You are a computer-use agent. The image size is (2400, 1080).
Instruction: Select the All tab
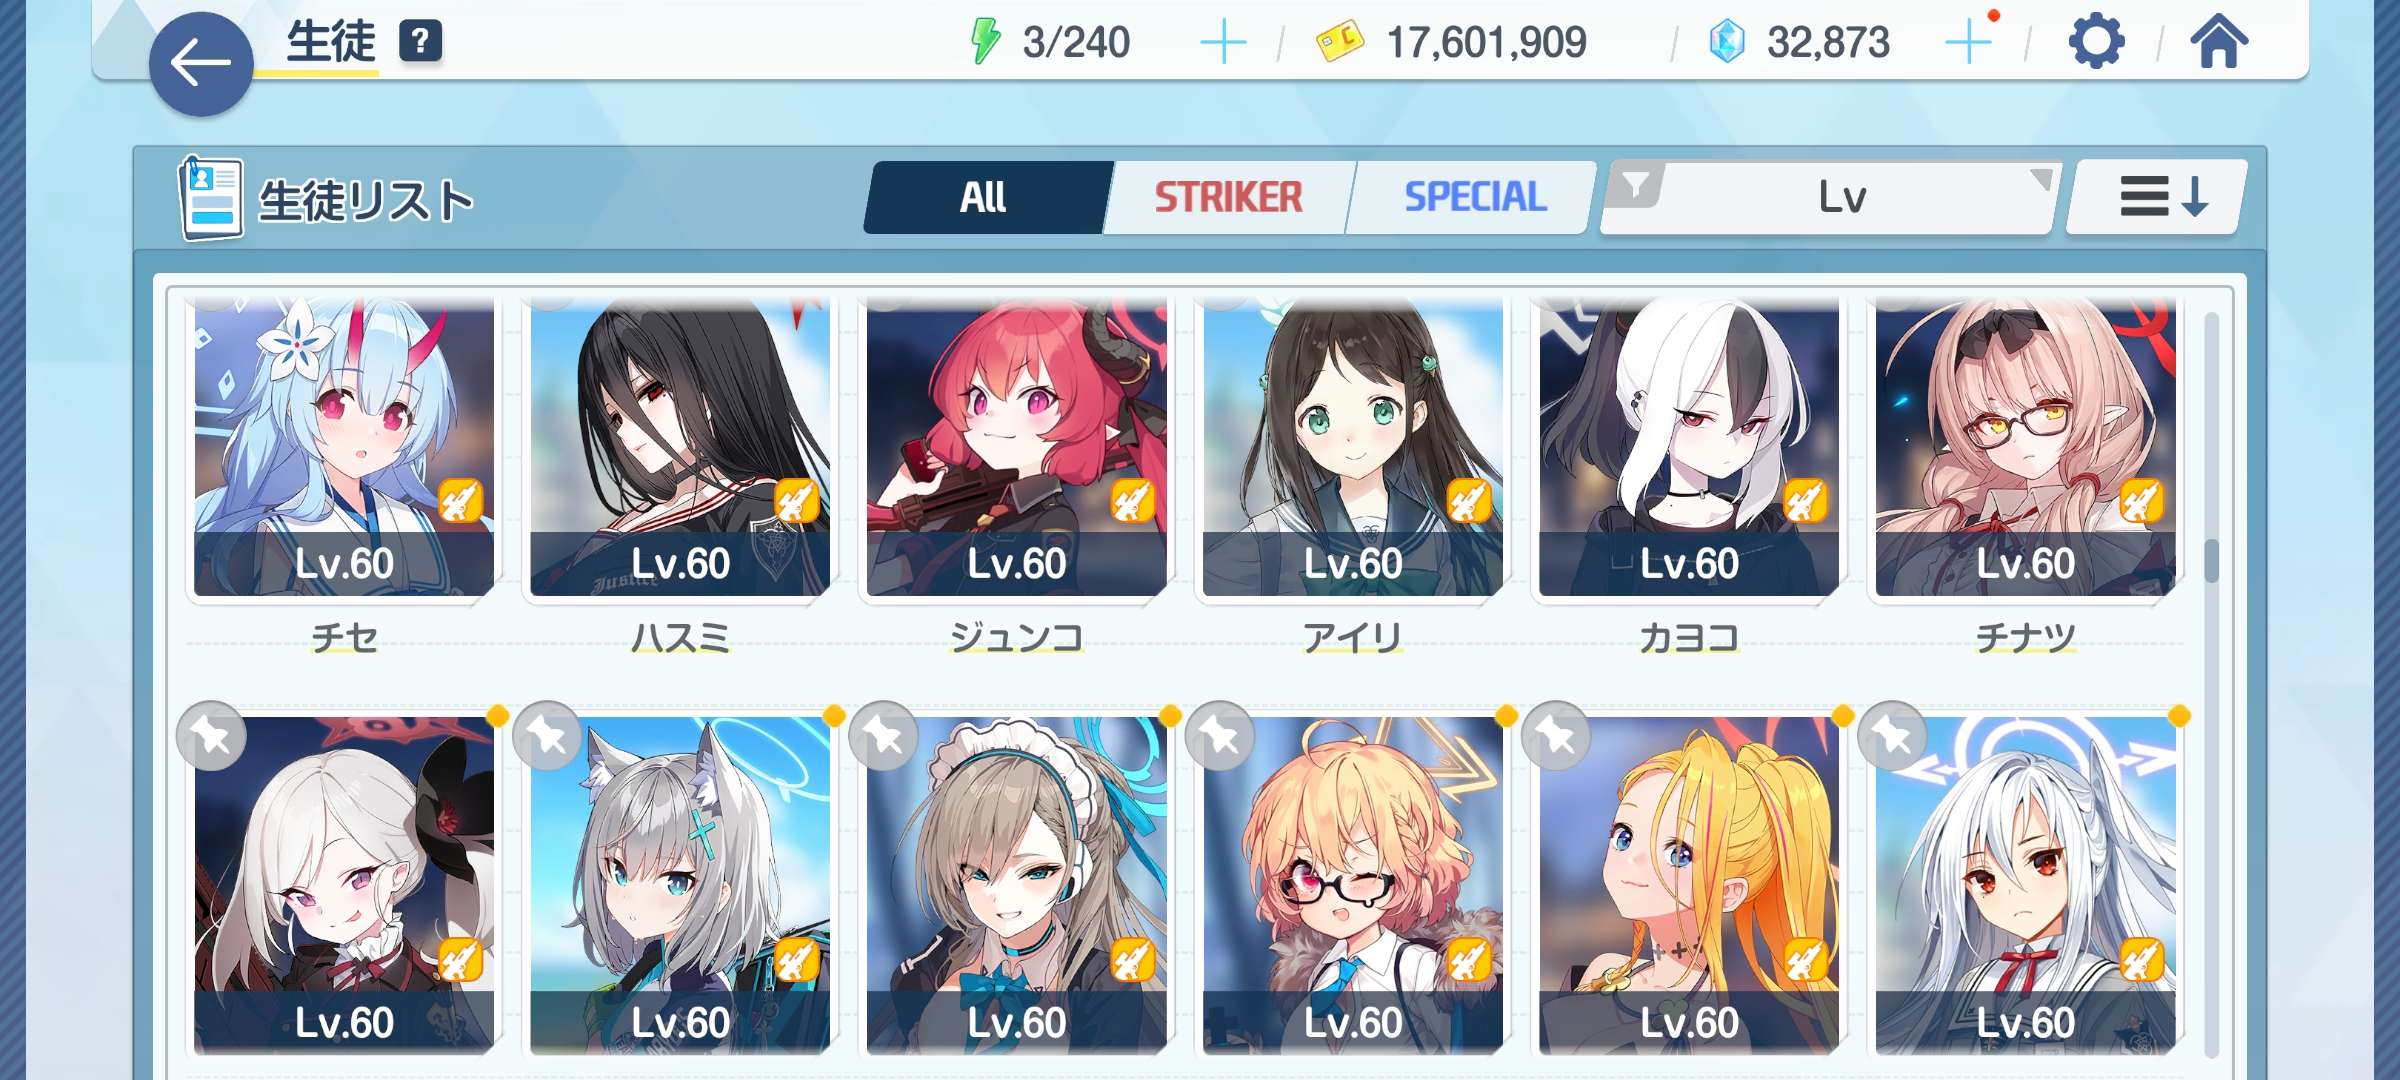[983, 197]
